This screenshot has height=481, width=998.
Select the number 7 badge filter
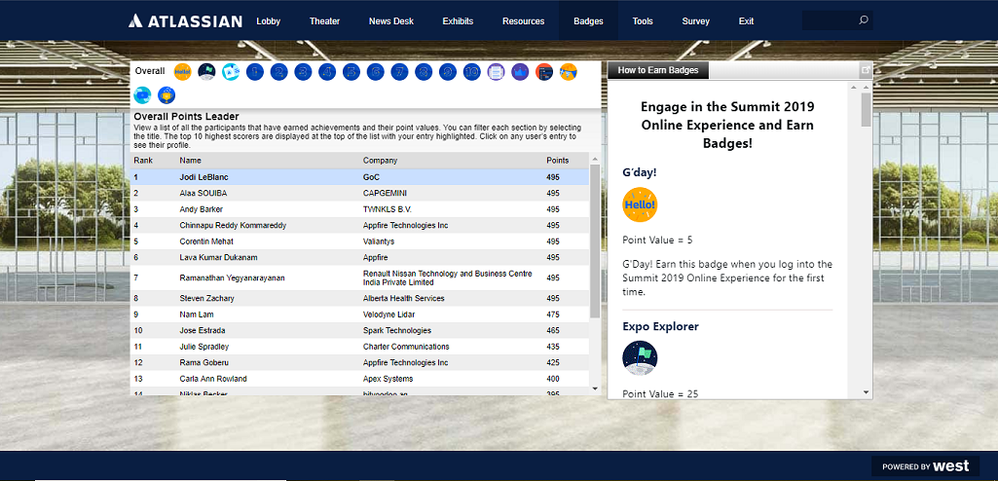[399, 72]
